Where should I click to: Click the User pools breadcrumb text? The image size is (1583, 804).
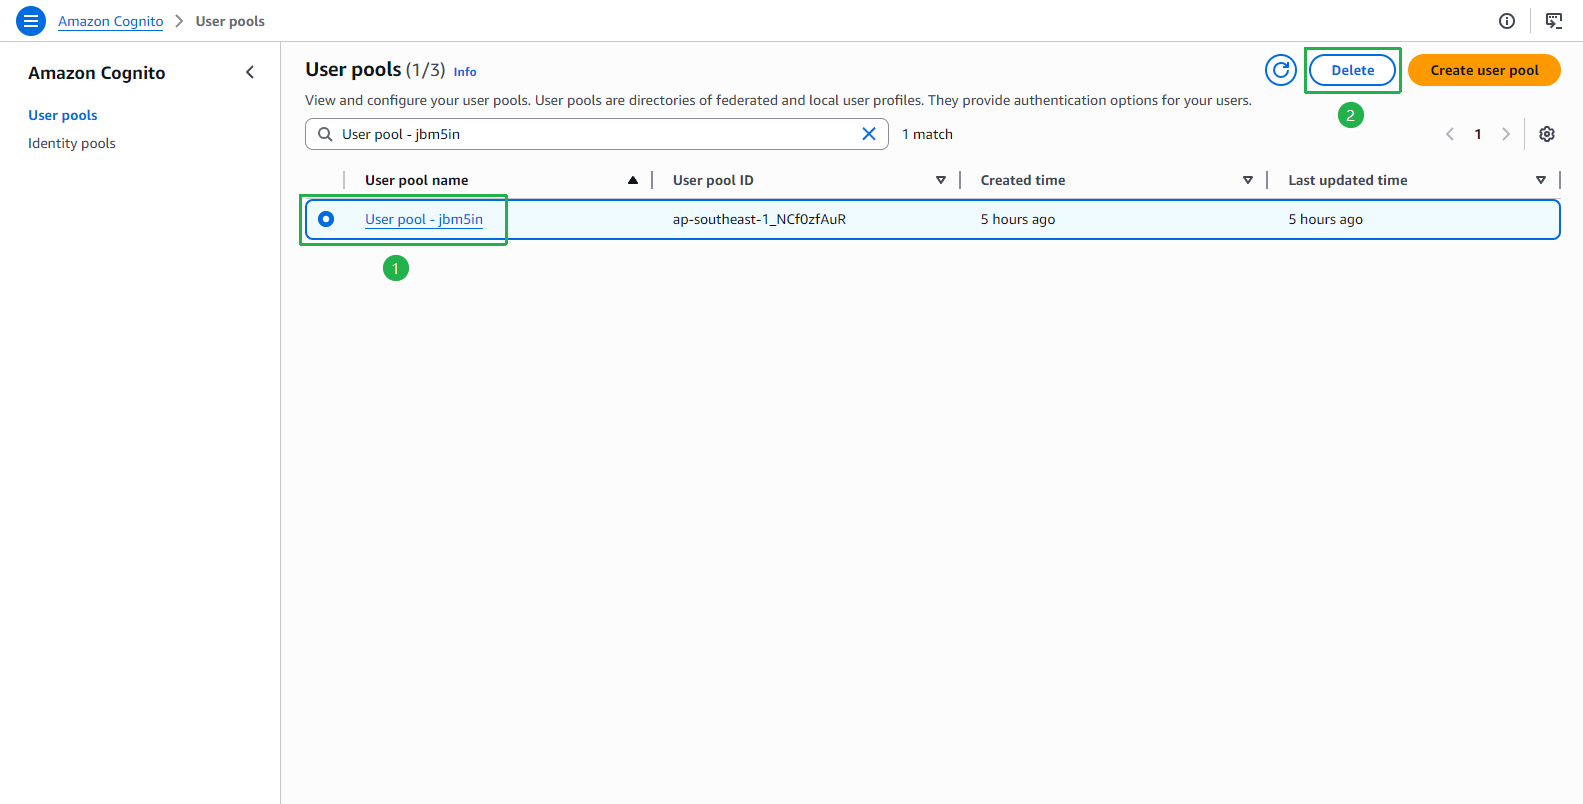click(x=230, y=21)
